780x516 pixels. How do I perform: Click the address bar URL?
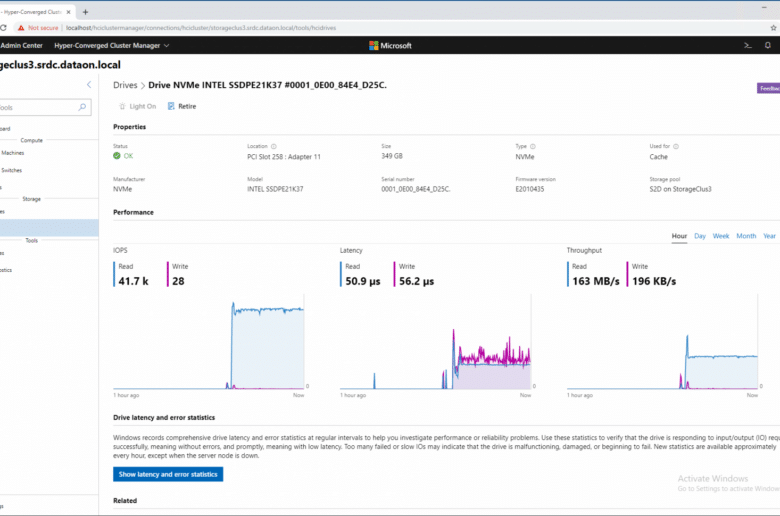[x=201, y=28]
